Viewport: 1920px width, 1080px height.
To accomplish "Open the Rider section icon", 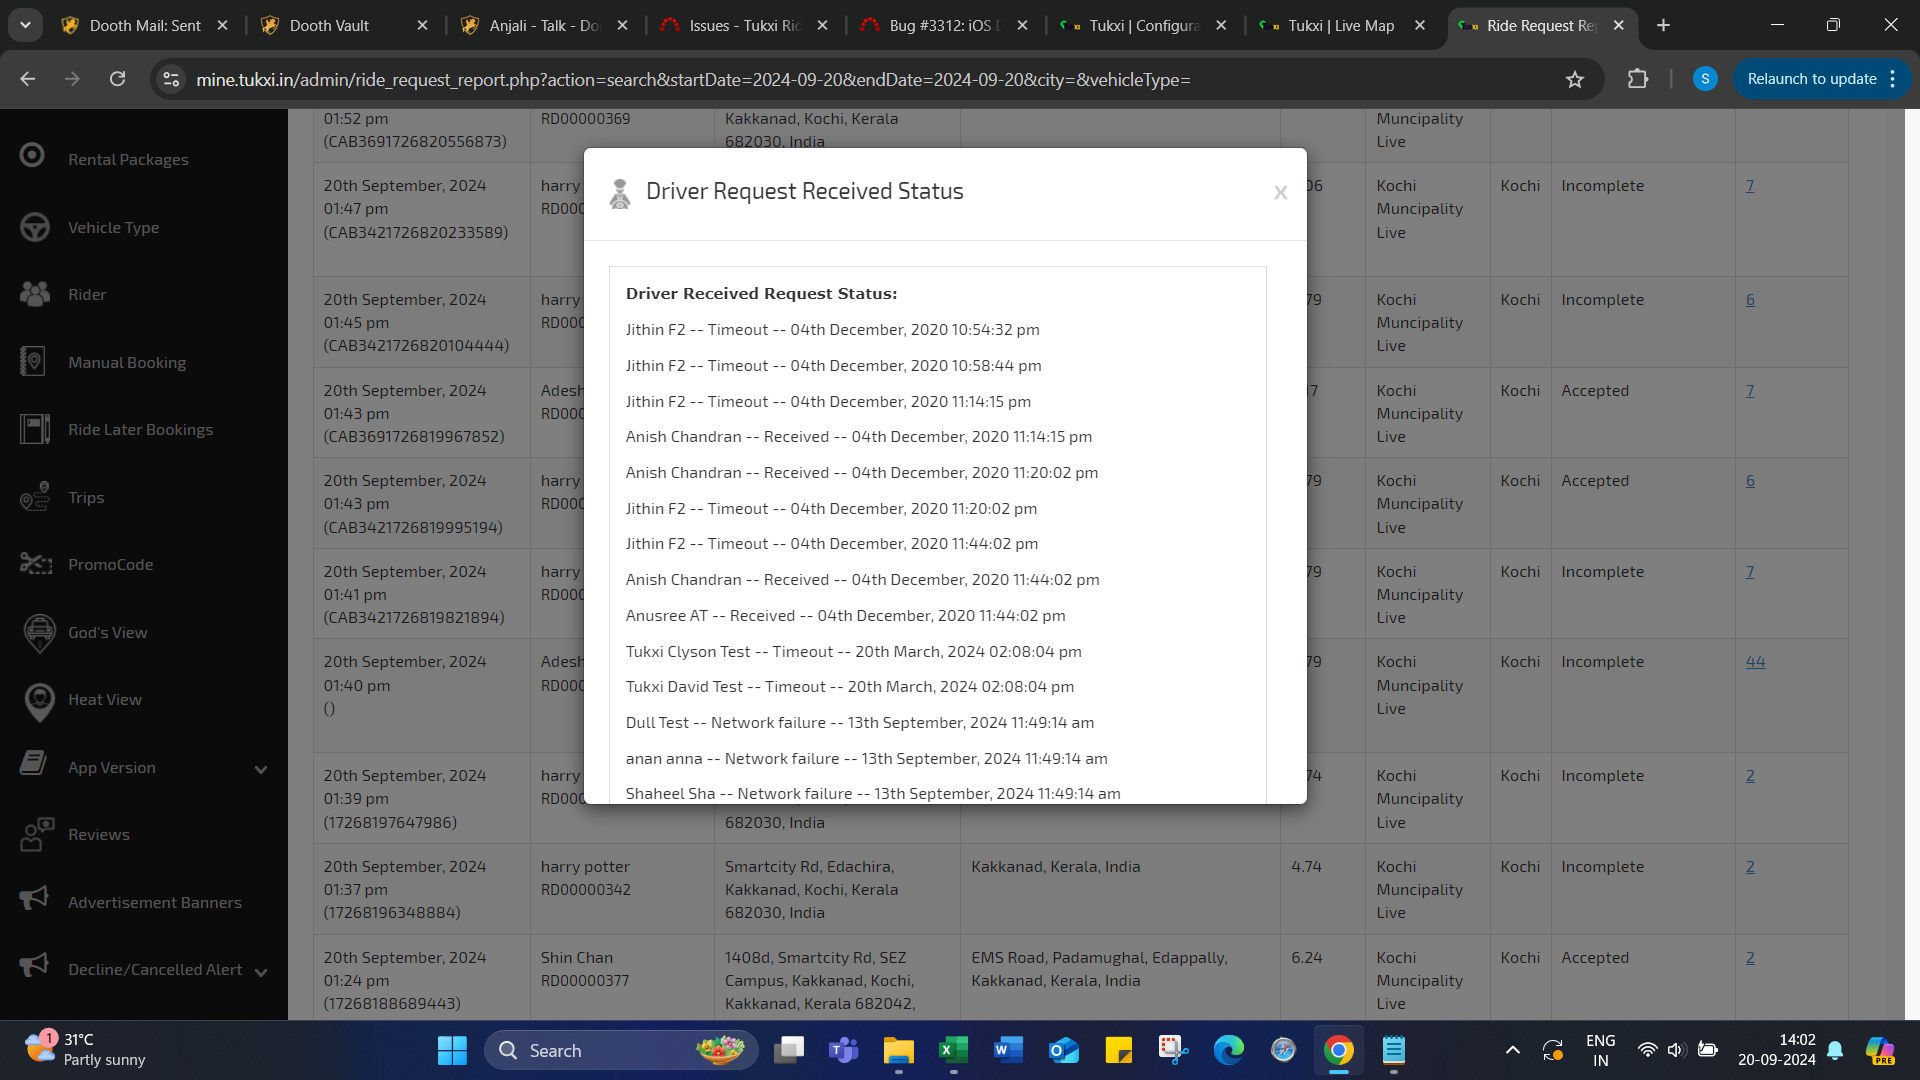I will click(35, 294).
